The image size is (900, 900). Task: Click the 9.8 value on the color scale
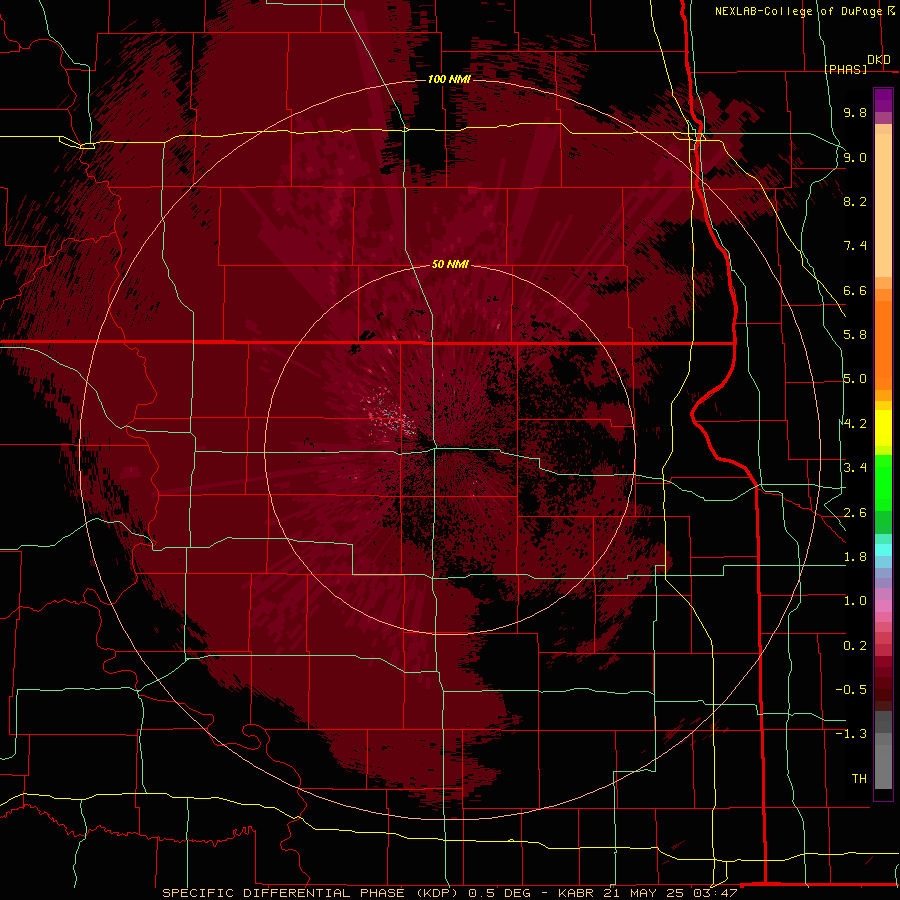click(x=855, y=112)
